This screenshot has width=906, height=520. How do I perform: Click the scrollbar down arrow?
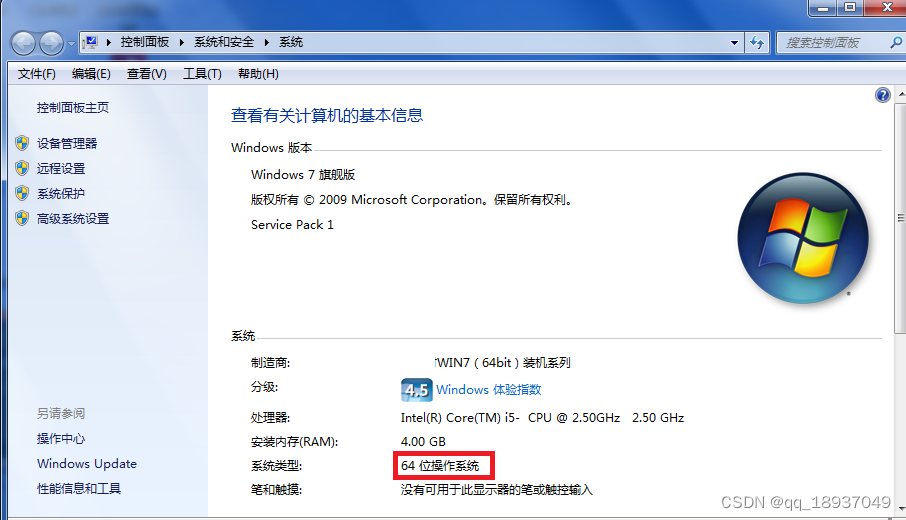901,508
